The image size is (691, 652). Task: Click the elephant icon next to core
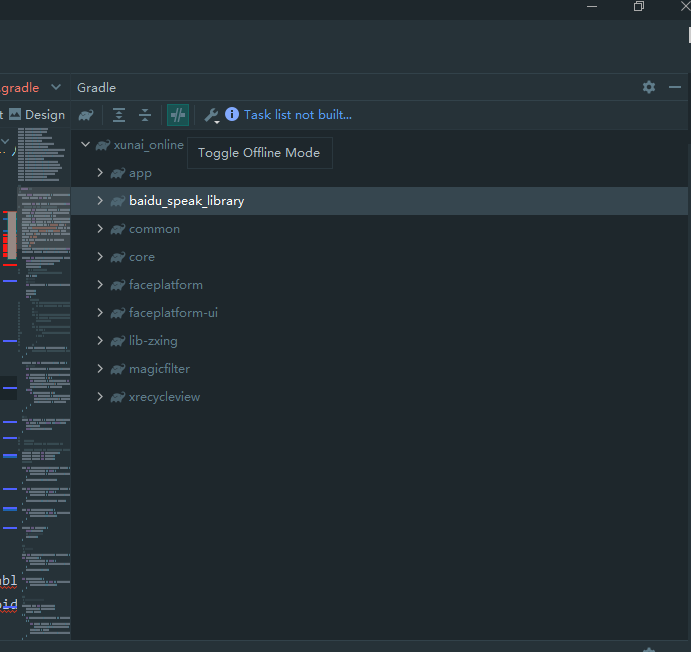click(x=118, y=257)
